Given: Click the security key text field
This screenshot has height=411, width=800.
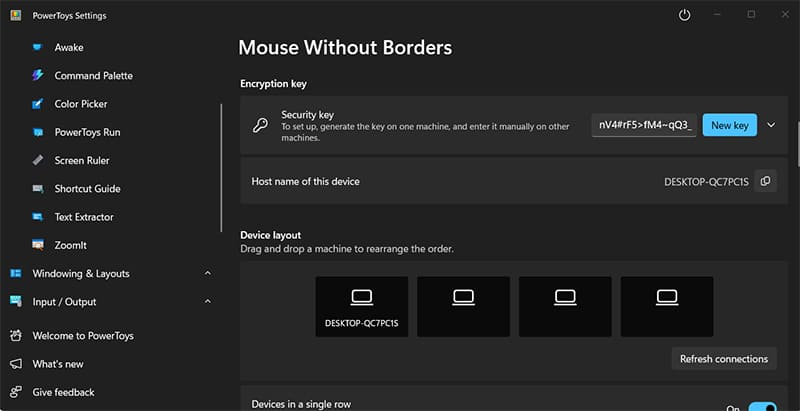Looking at the screenshot, I should (x=644, y=126).
